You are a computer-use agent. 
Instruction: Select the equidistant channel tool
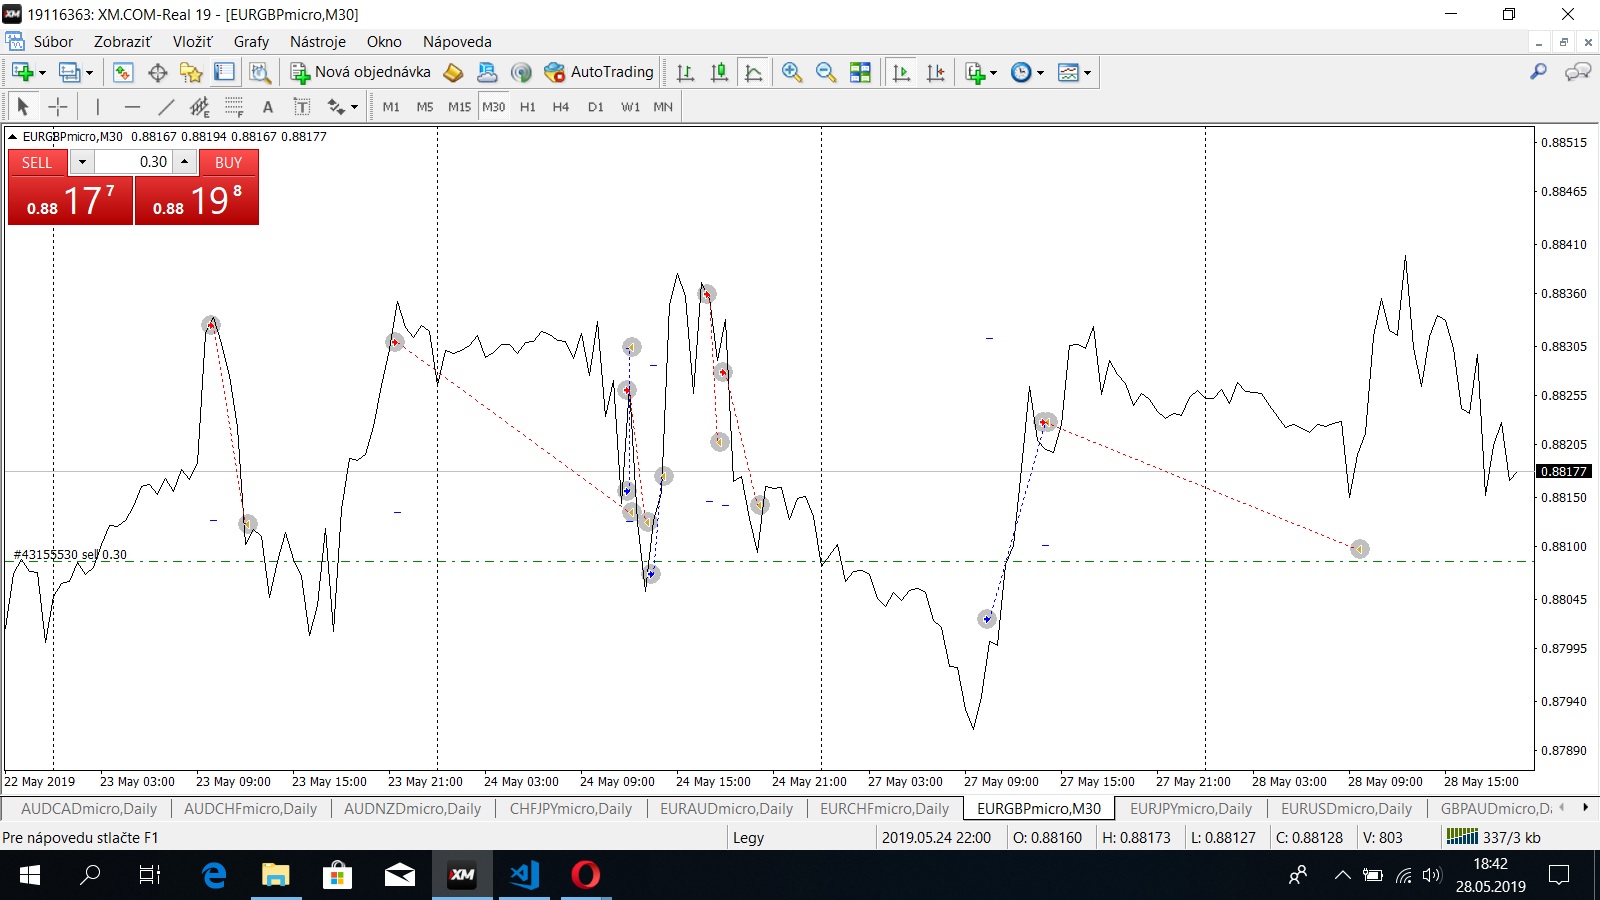tap(200, 106)
